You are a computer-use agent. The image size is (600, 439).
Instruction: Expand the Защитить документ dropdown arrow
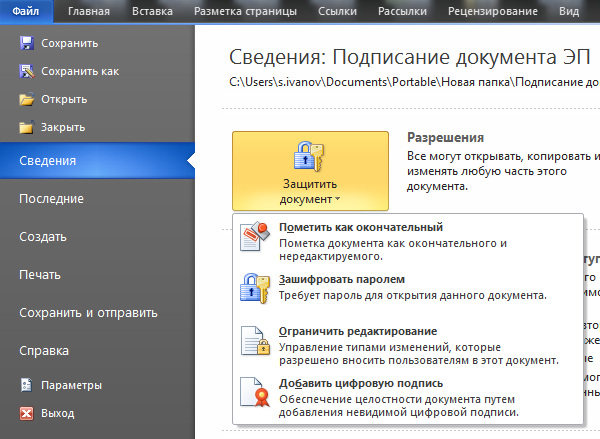(337, 199)
